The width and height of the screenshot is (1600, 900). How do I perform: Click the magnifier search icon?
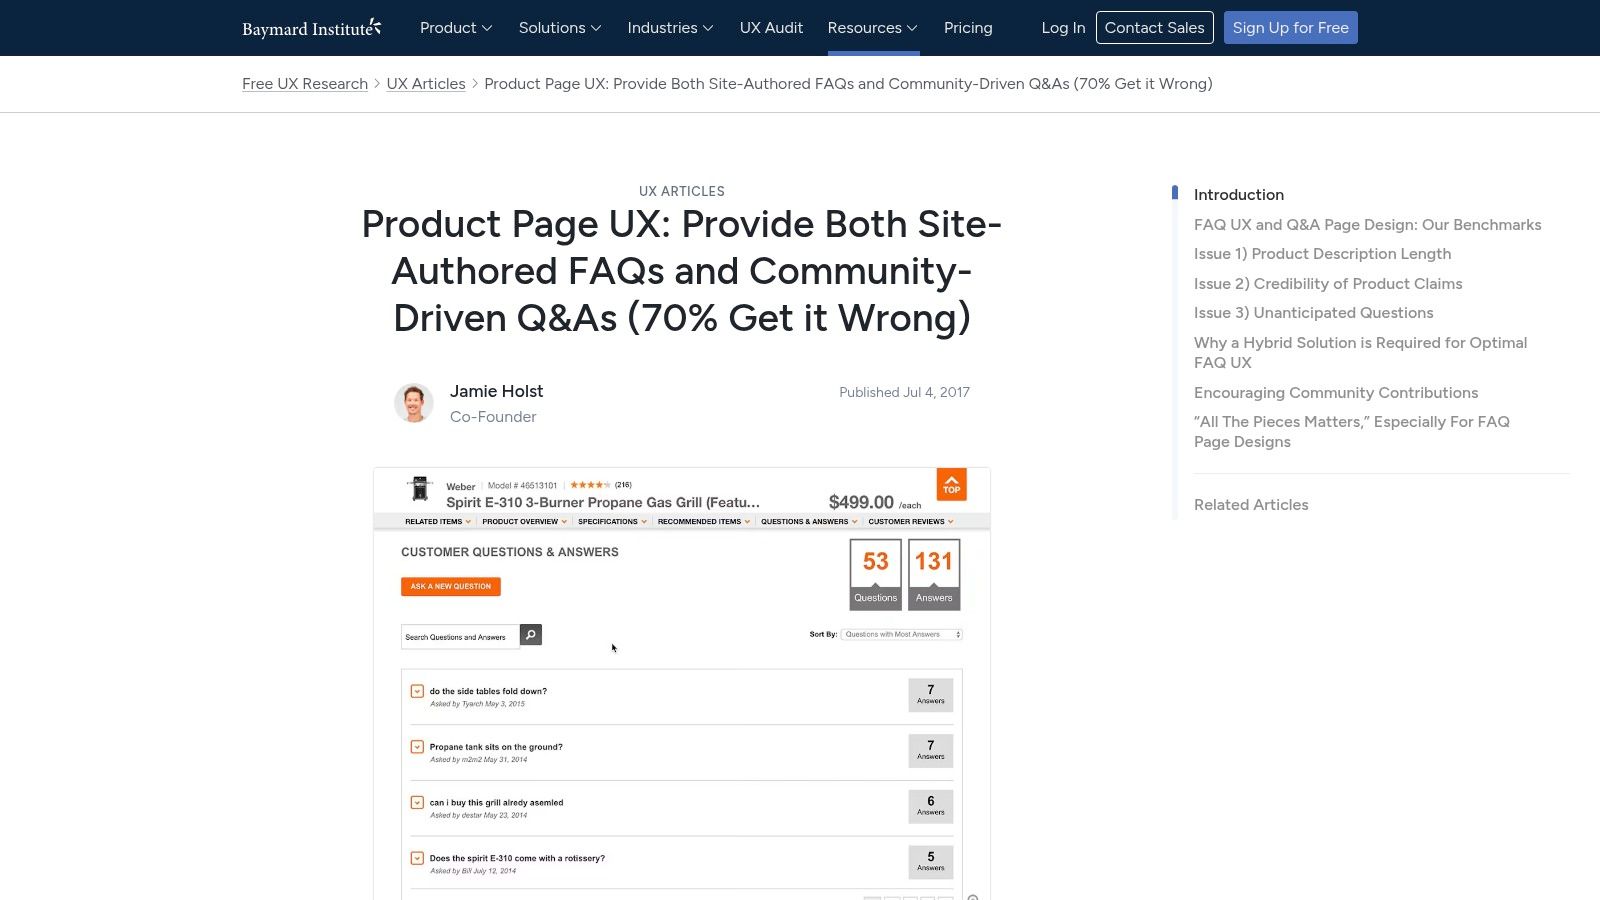[531, 635]
